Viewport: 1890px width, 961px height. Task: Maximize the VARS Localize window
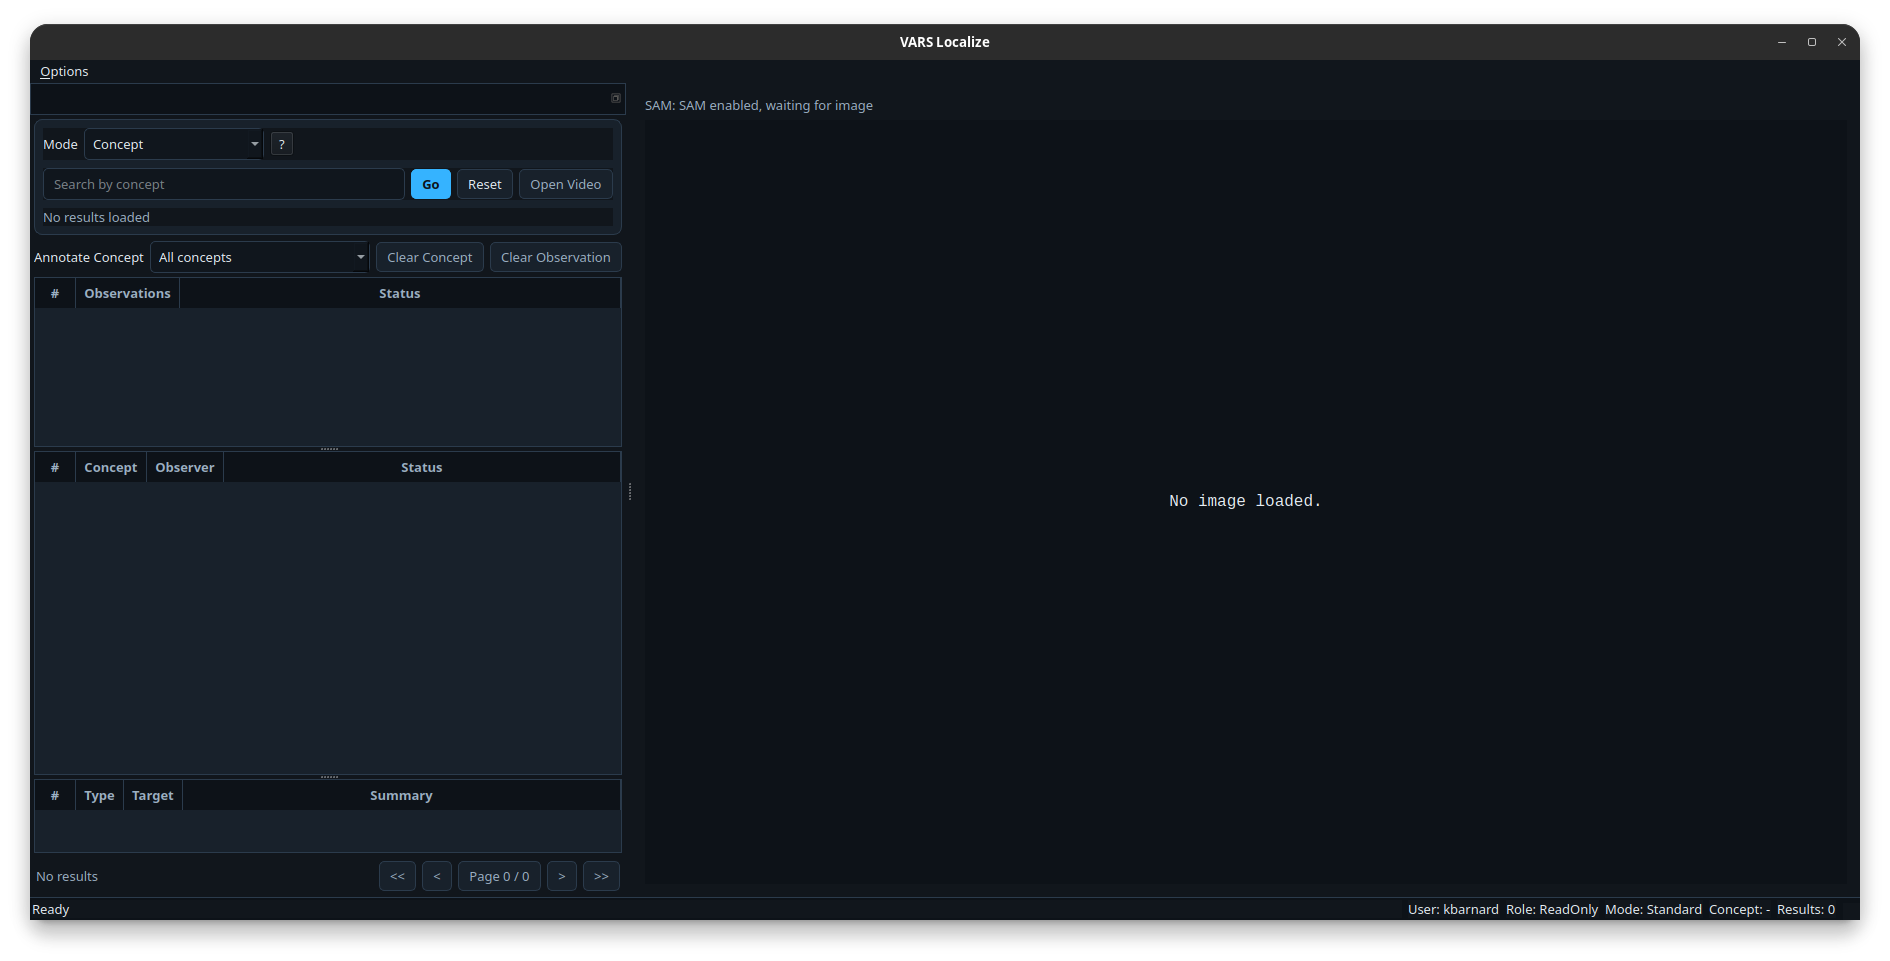click(1811, 42)
